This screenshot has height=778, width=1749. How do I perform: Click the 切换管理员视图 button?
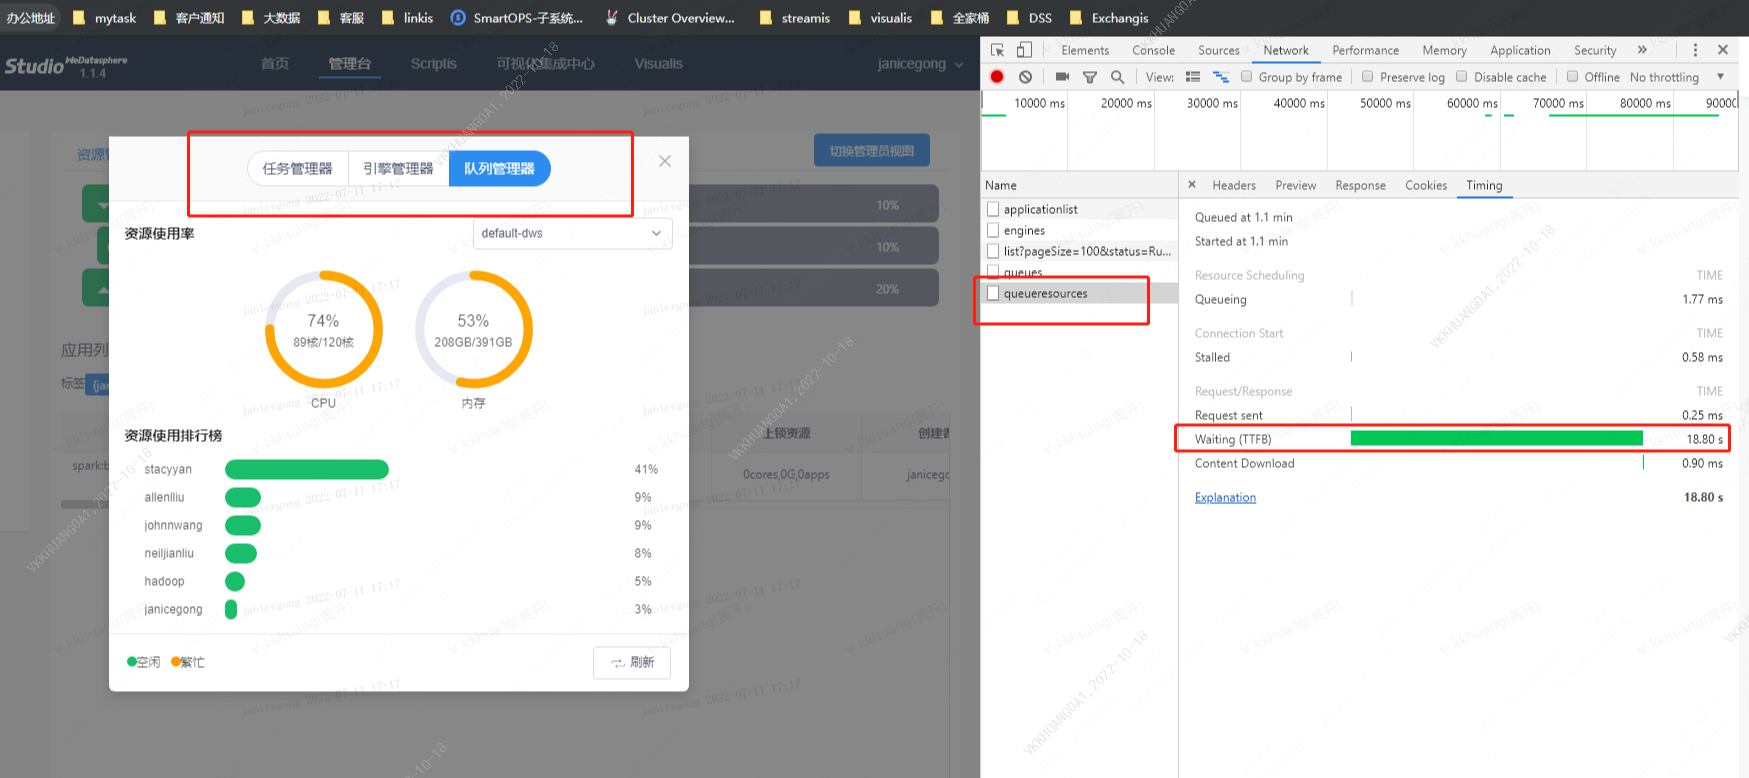pyautogui.click(x=871, y=150)
